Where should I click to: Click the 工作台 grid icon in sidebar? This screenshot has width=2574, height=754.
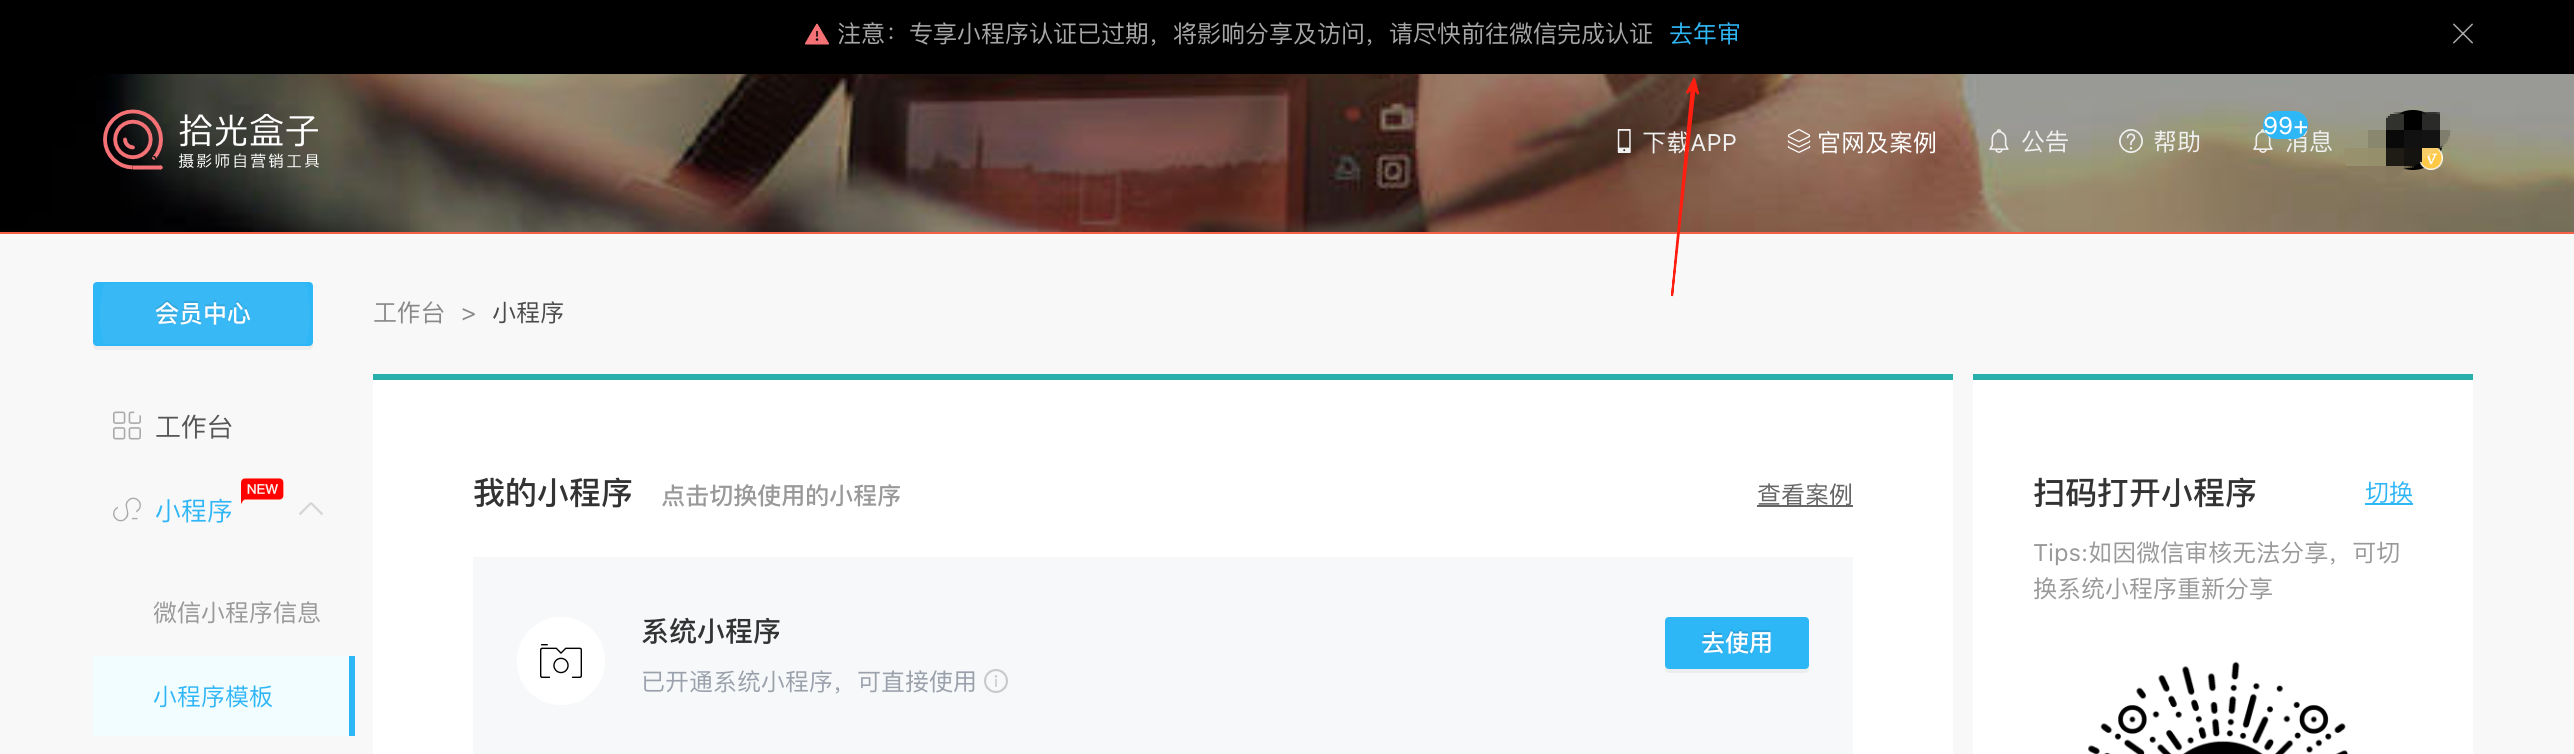pyautogui.click(x=127, y=426)
